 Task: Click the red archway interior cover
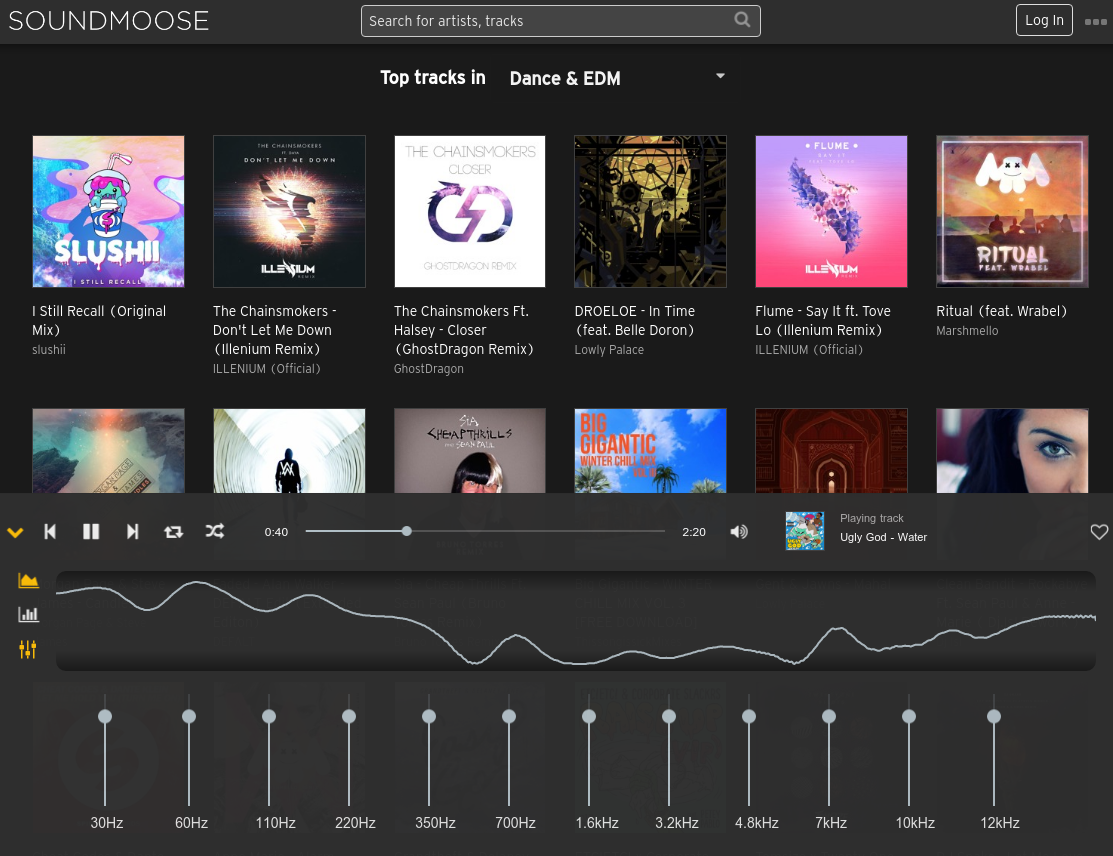pyautogui.click(x=831, y=451)
